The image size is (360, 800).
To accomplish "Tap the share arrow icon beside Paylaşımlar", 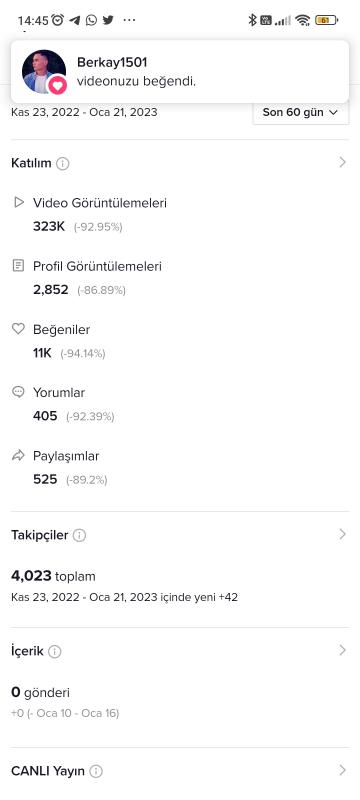I will click(18, 455).
